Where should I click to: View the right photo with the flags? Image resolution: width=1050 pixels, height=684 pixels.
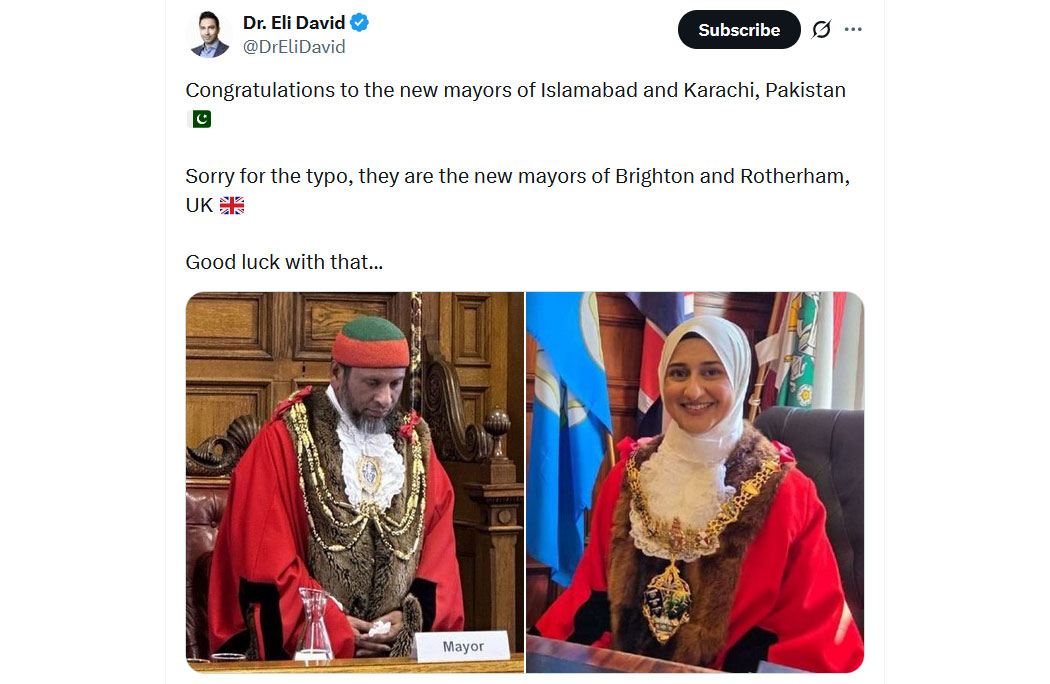click(x=695, y=482)
